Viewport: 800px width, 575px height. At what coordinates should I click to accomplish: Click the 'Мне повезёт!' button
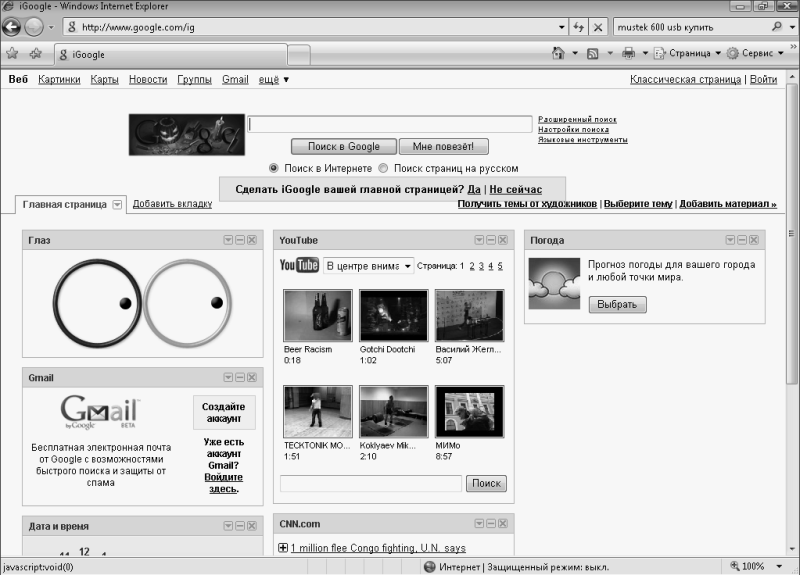point(443,146)
